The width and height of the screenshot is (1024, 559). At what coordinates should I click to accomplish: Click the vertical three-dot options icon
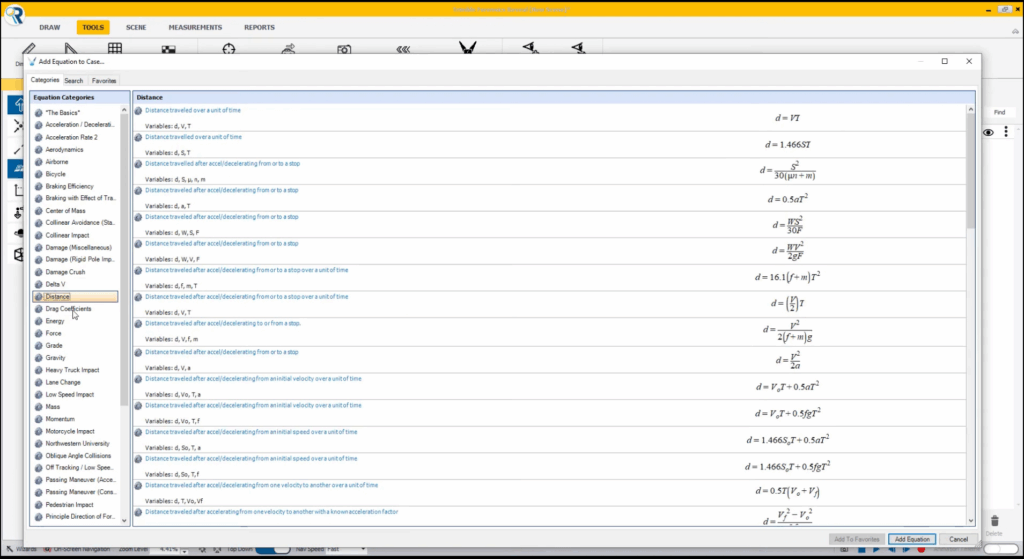[1006, 132]
